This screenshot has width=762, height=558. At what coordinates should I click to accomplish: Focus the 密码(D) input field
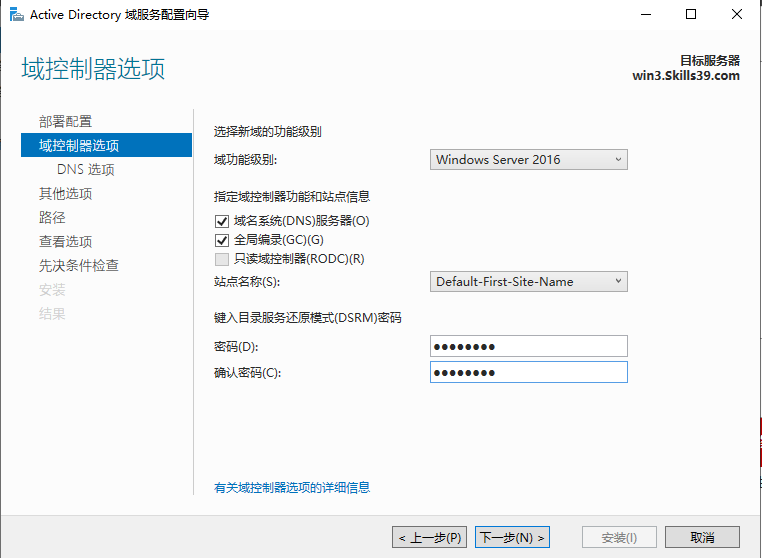[x=529, y=347]
